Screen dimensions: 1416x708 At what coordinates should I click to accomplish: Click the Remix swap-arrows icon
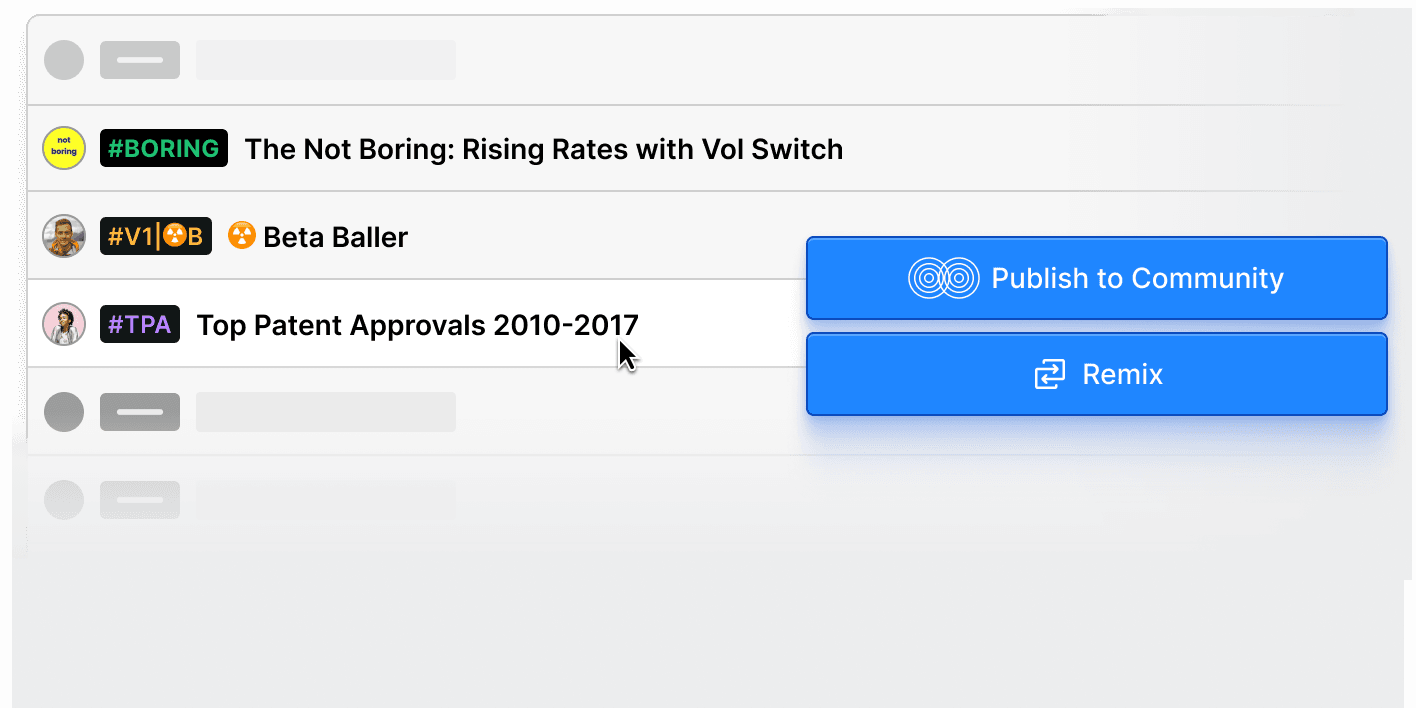[x=1049, y=375]
